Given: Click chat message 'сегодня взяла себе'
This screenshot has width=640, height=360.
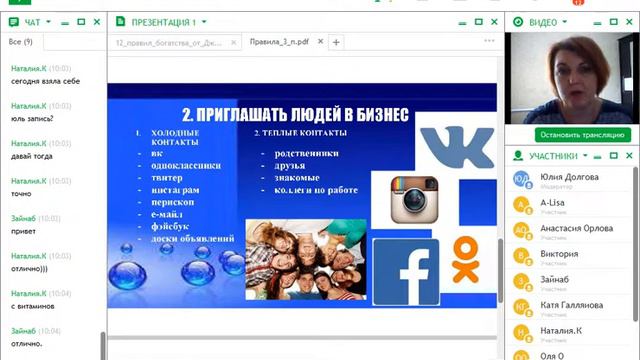Looking at the screenshot, I should pyautogui.click(x=45, y=81).
